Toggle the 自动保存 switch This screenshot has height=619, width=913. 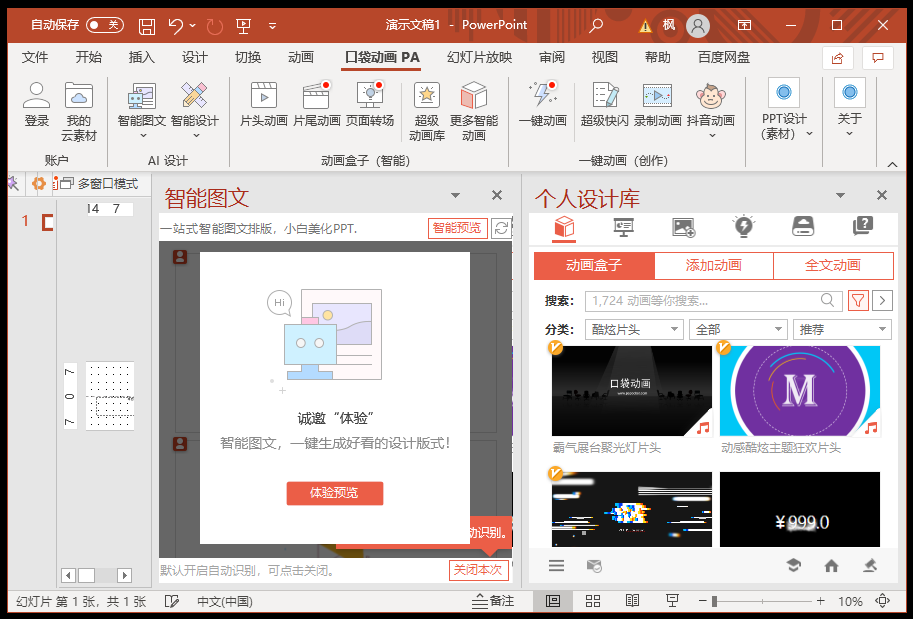coord(104,25)
